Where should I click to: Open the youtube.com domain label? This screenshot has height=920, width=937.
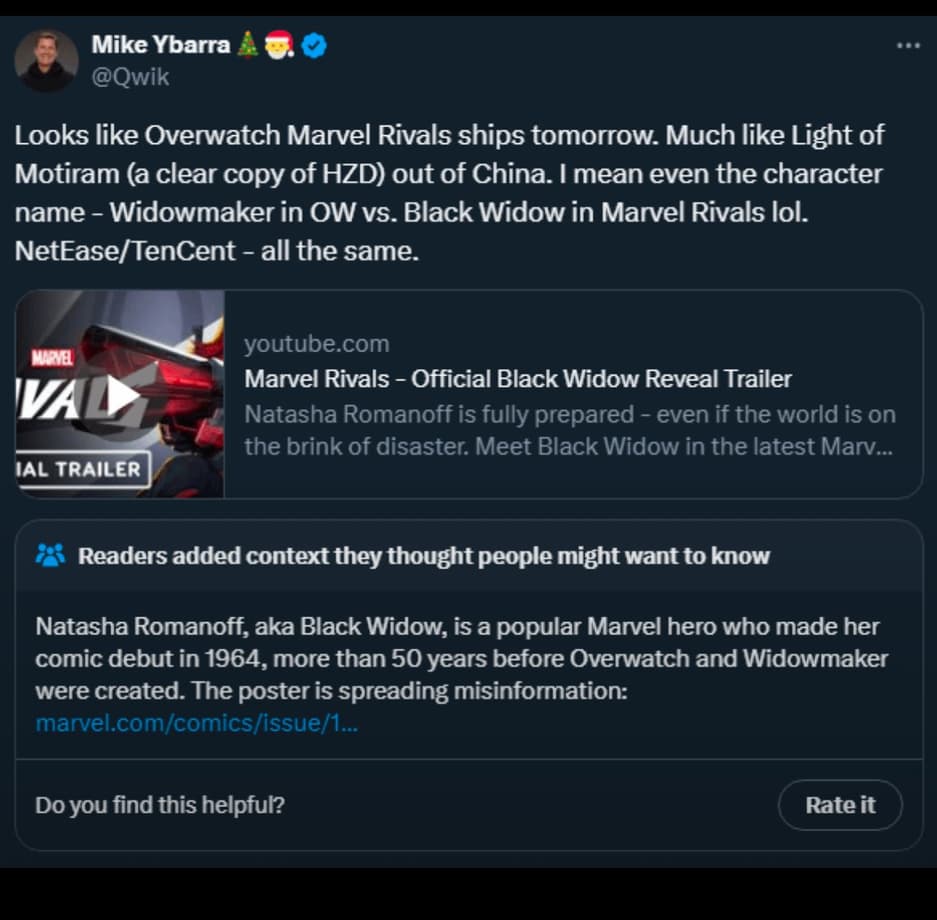pyautogui.click(x=316, y=344)
